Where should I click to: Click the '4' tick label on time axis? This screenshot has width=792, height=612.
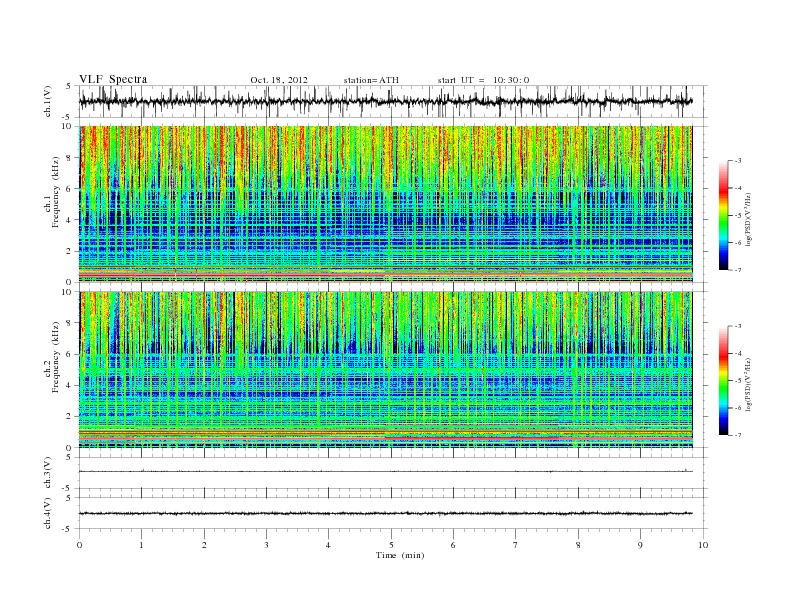[x=328, y=545]
